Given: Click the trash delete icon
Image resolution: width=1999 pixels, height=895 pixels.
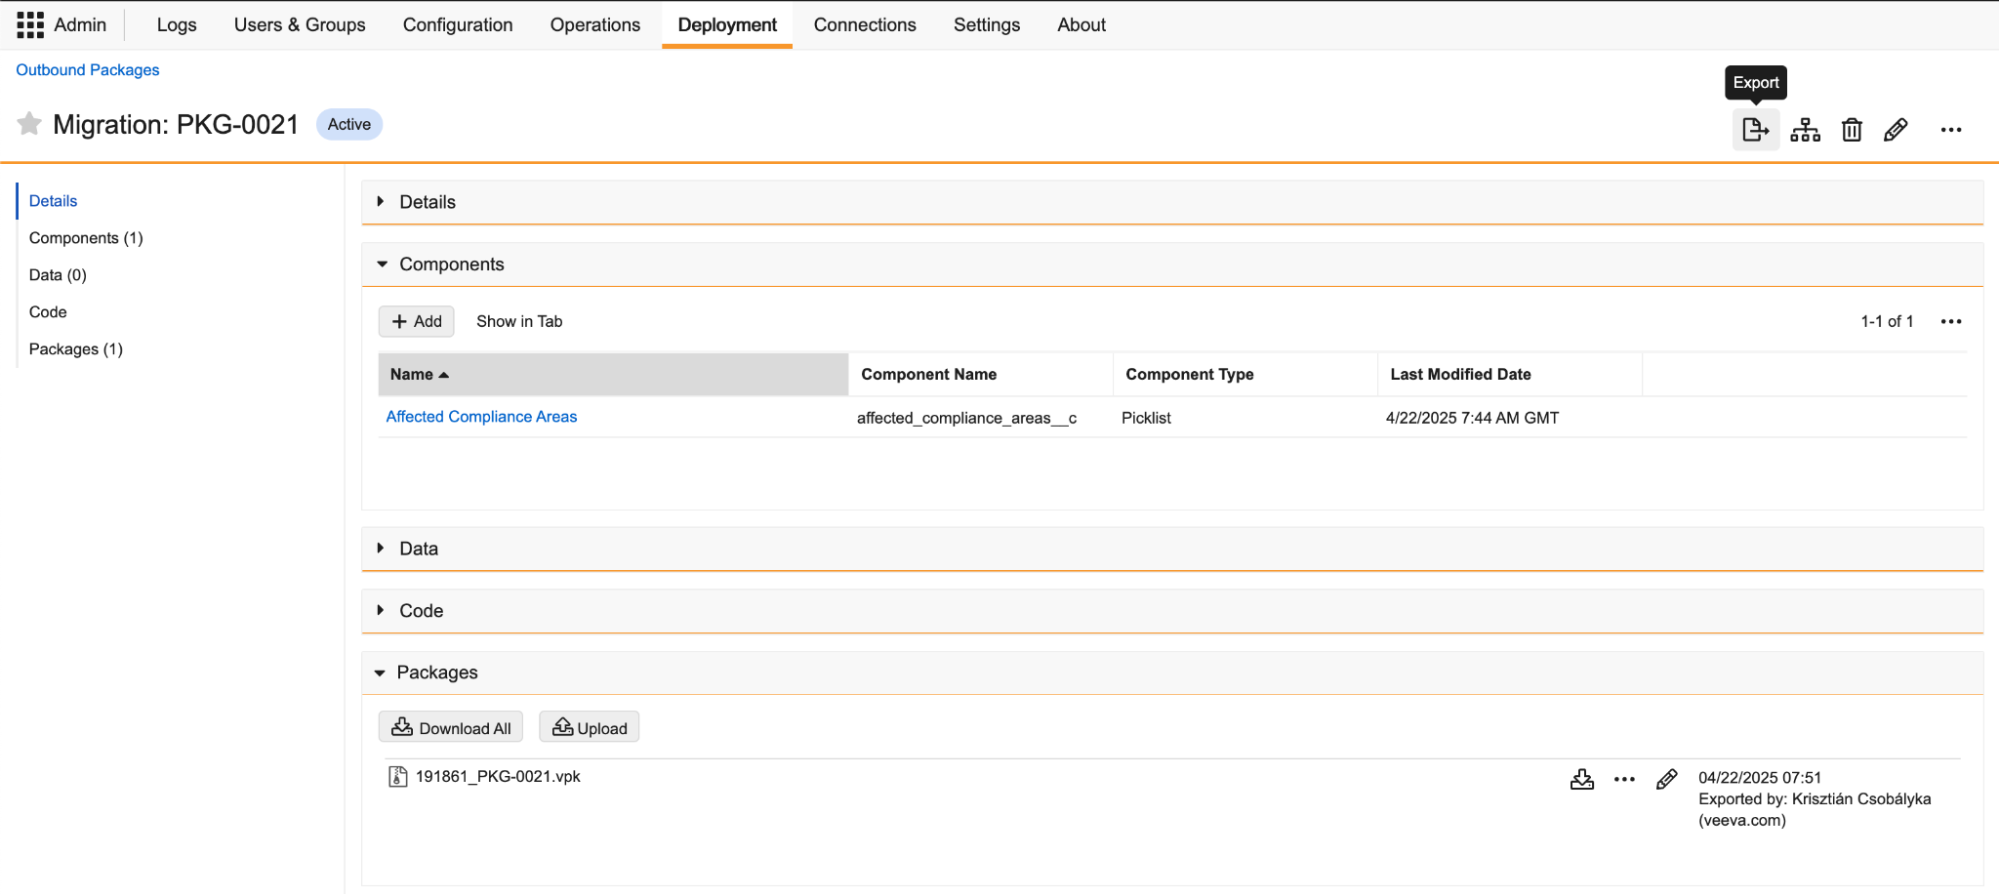Looking at the screenshot, I should tap(1851, 130).
